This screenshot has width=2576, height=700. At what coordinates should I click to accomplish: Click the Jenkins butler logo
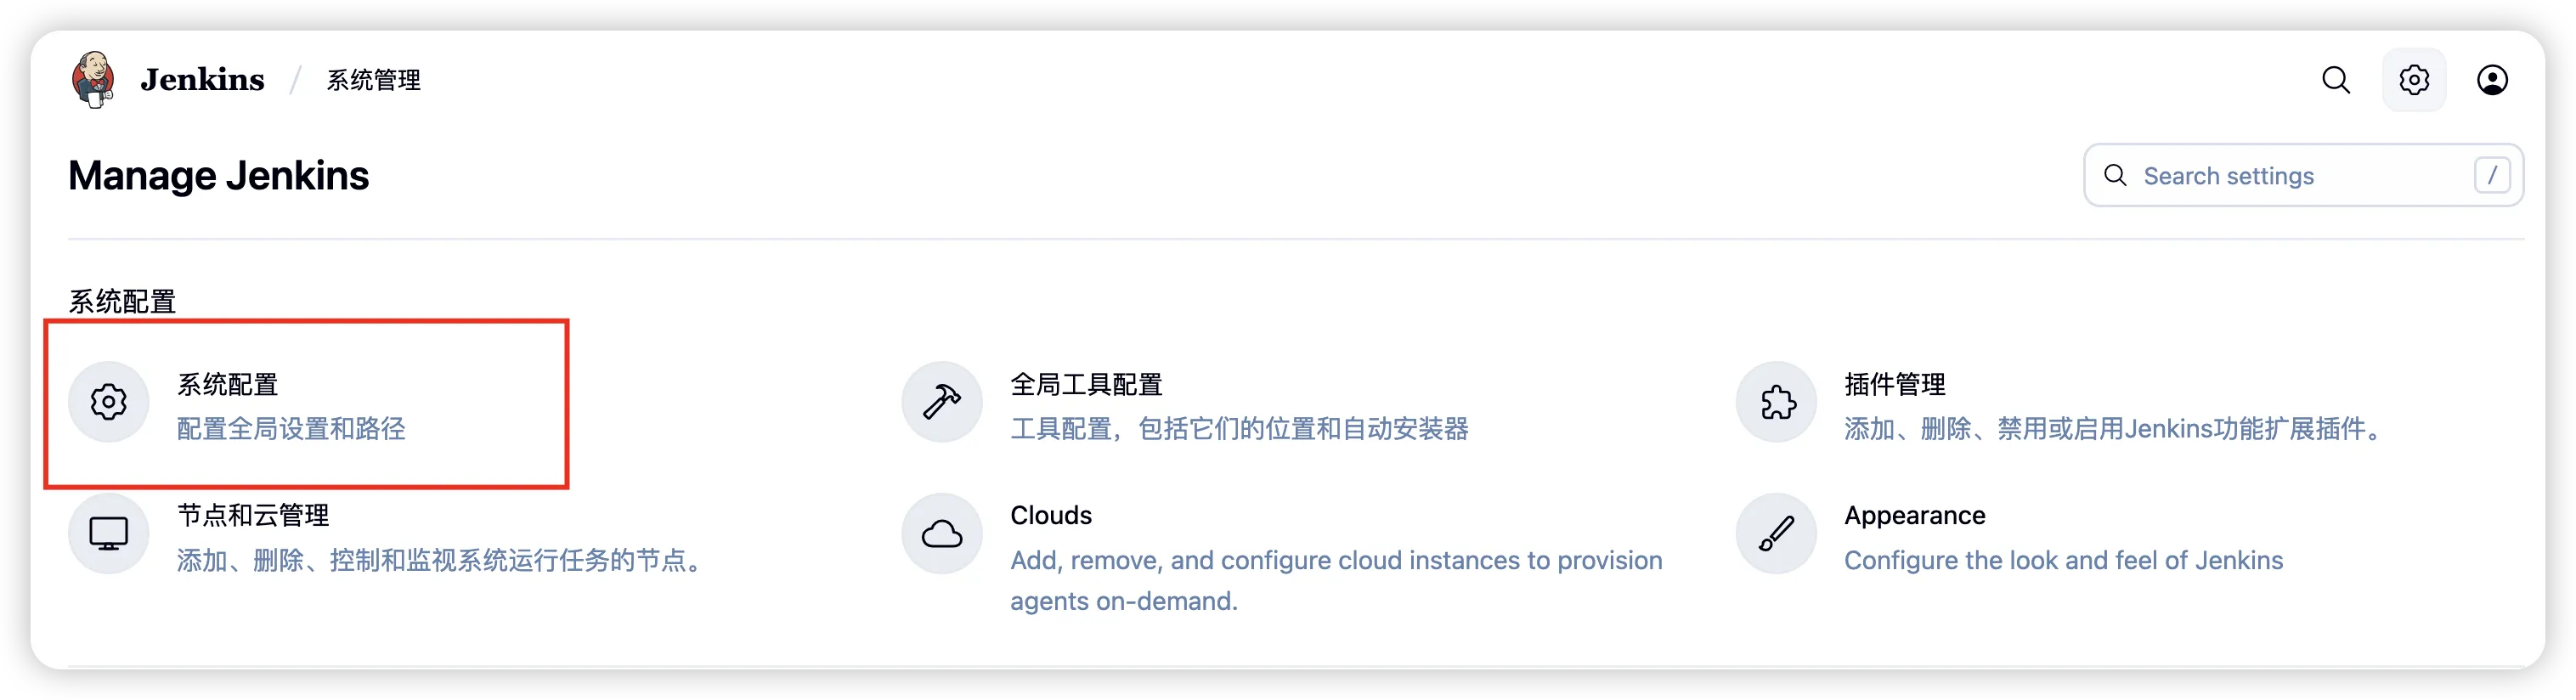point(93,80)
